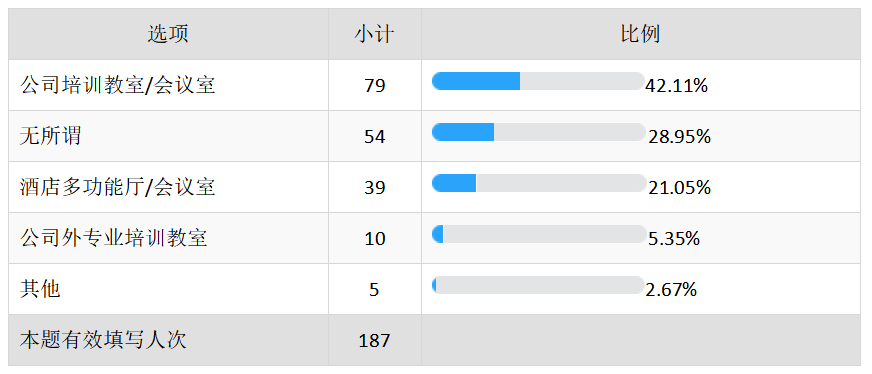Select the 酒店多功能厅/会议室 option label
872x374 pixels.
[x=117, y=187]
